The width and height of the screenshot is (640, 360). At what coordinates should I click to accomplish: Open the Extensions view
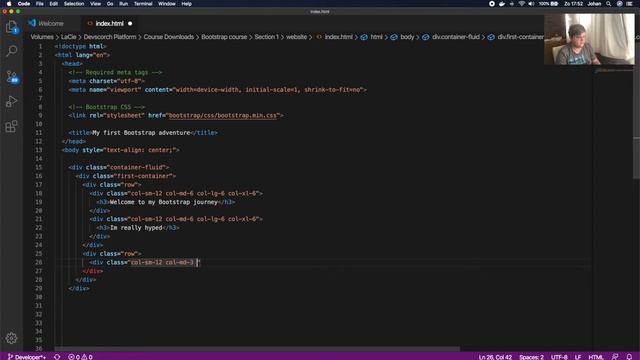tap(11, 126)
